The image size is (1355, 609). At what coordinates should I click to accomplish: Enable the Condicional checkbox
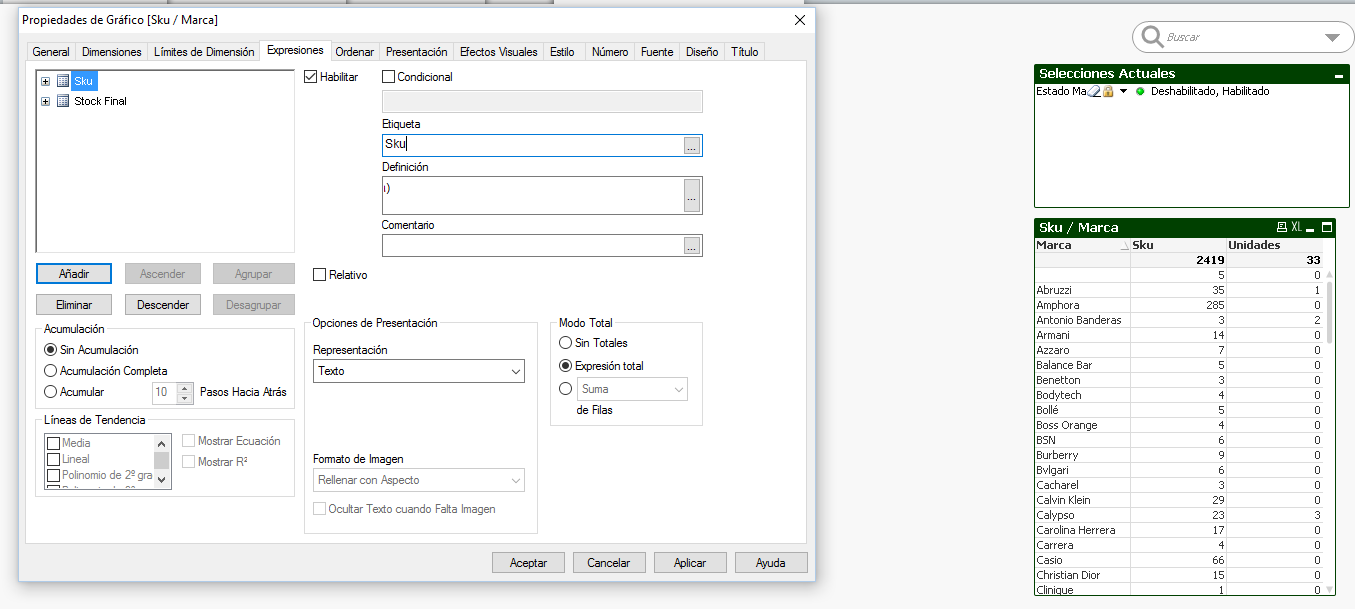389,77
